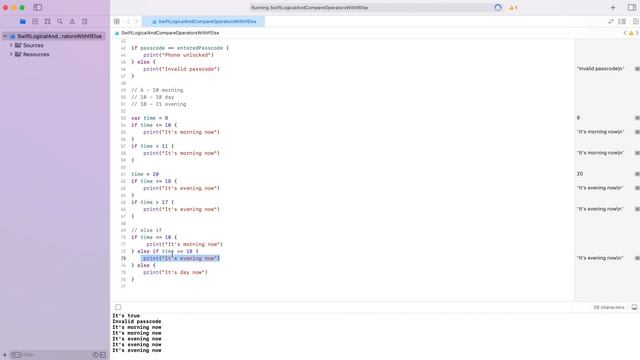
Task: Toggle the console pane visibility icon
Action: pyautogui.click(x=634, y=307)
